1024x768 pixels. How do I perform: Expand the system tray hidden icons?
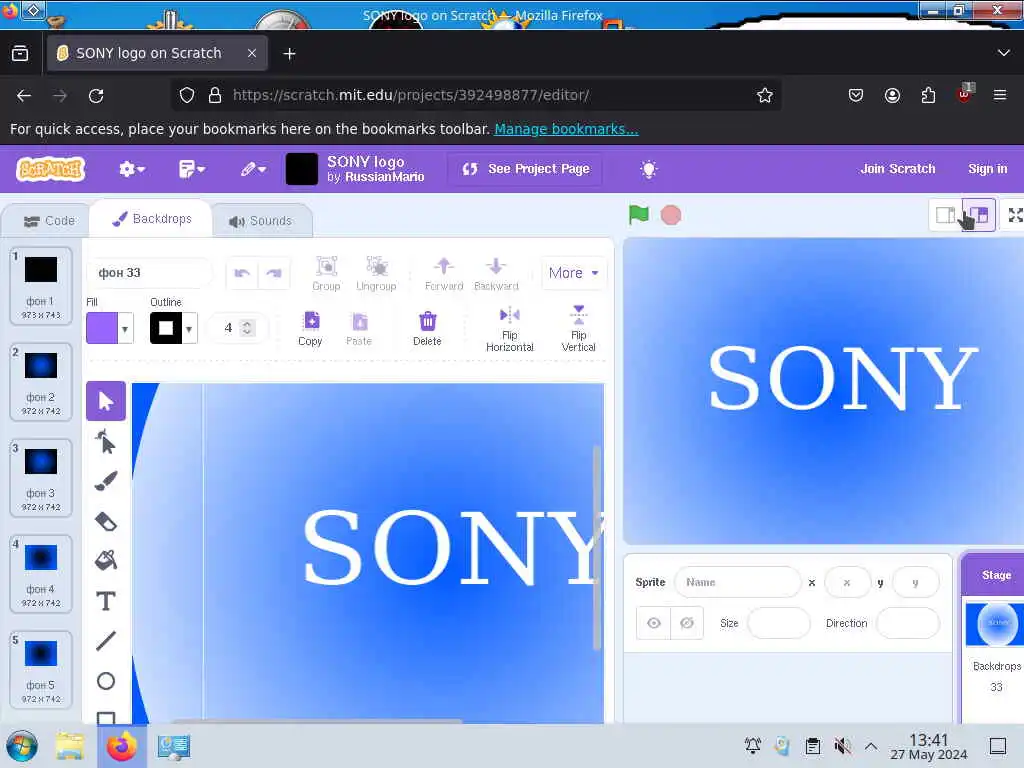[x=871, y=746]
